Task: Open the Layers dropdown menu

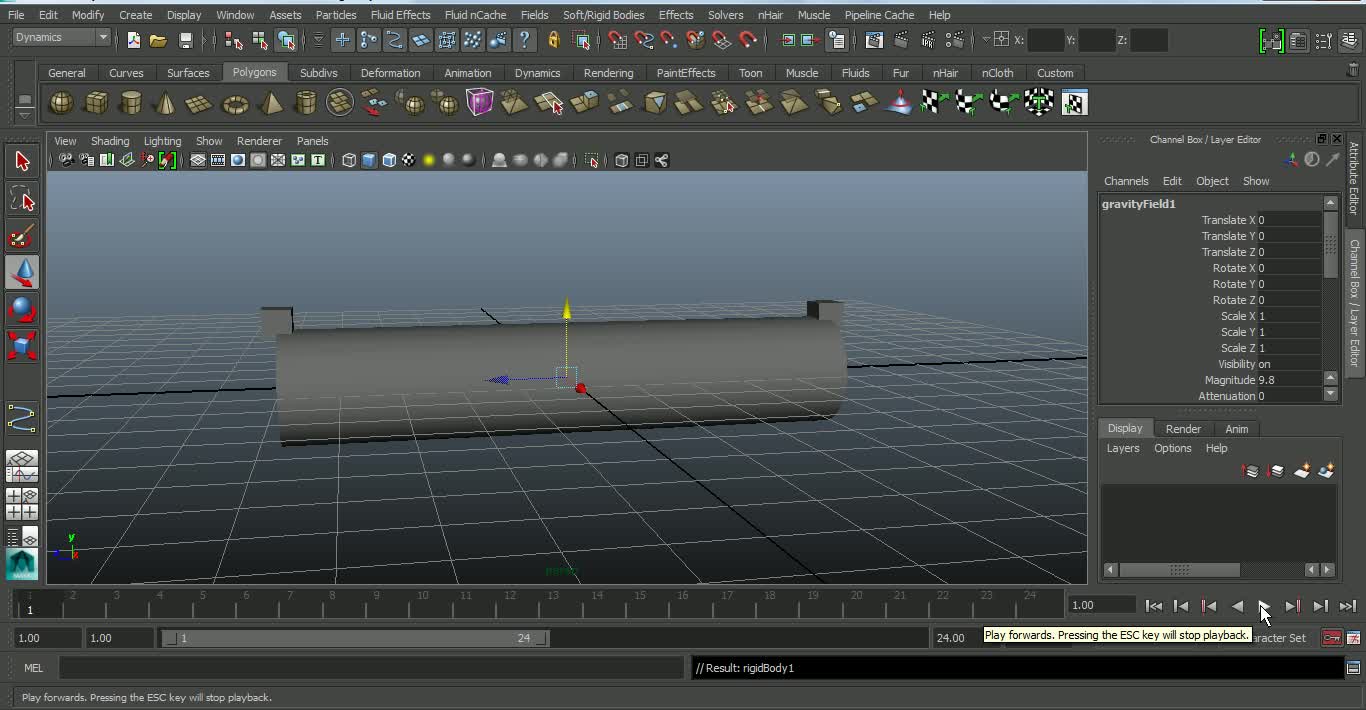Action: 1123,448
